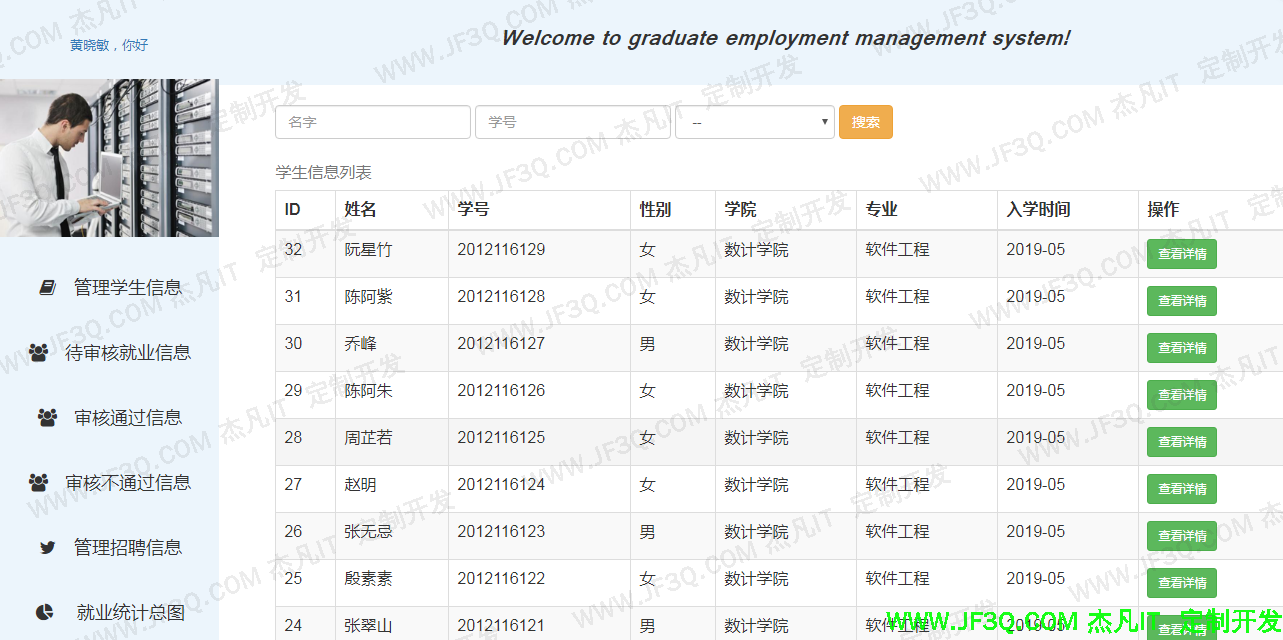Open the 就业统计总图 menu item
This screenshot has height=640, width=1283.
(x=130, y=613)
